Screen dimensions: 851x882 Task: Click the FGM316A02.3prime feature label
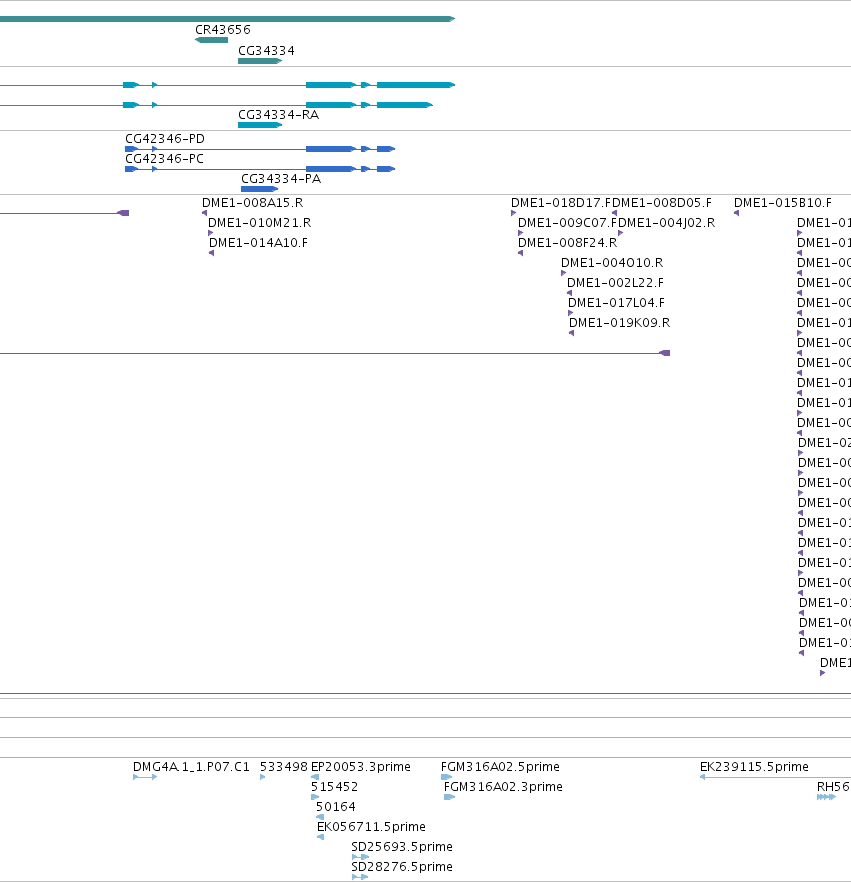pos(503,787)
